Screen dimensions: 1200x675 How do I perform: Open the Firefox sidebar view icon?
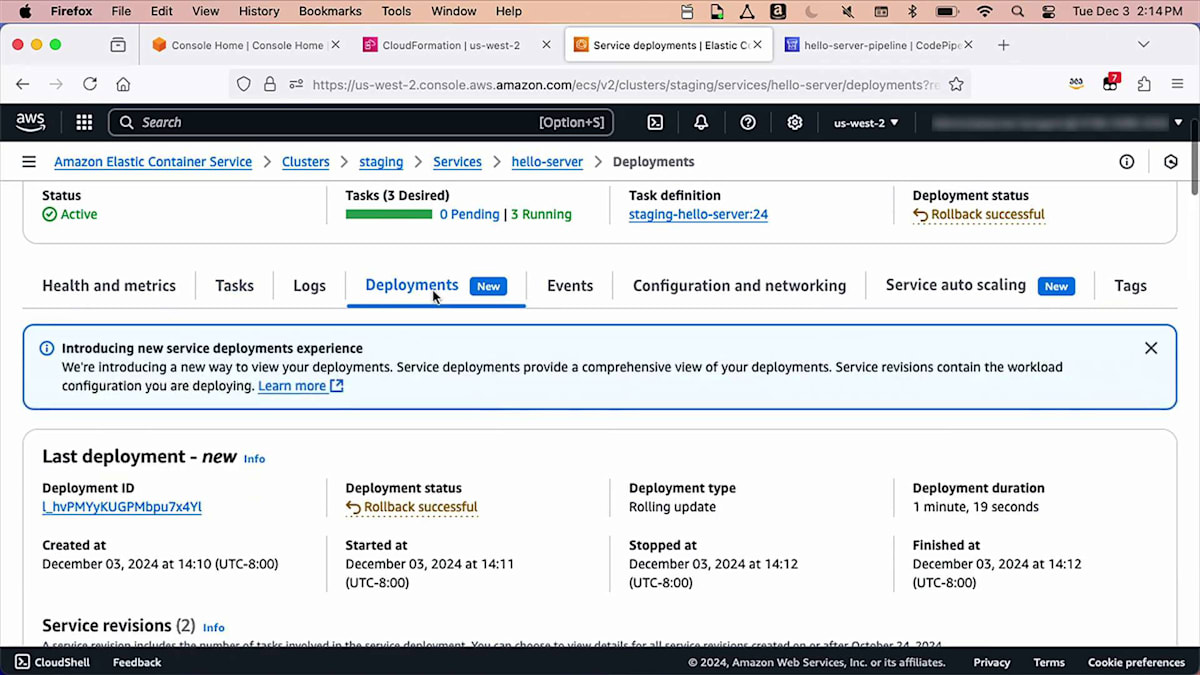[x=118, y=45]
